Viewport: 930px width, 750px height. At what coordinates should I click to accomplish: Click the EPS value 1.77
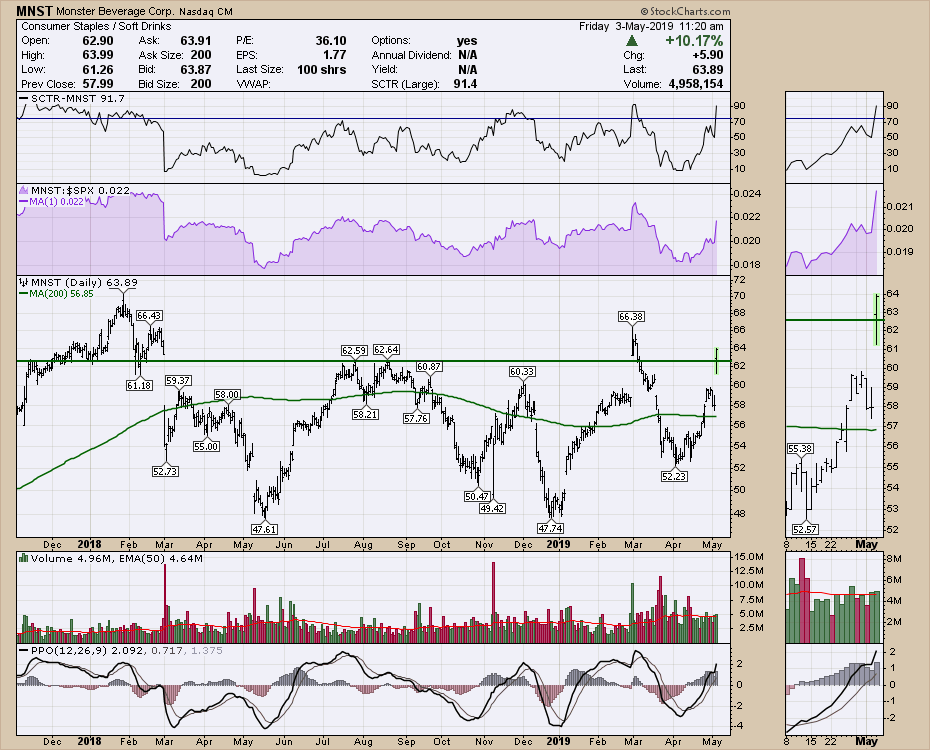coord(335,55)
